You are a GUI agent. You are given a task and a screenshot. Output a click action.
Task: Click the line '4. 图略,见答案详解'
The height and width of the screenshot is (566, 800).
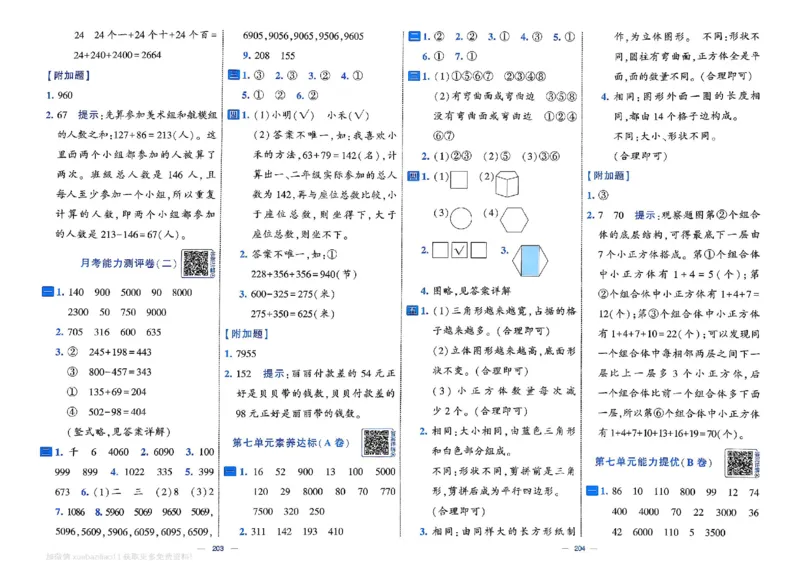pos(466,291)
